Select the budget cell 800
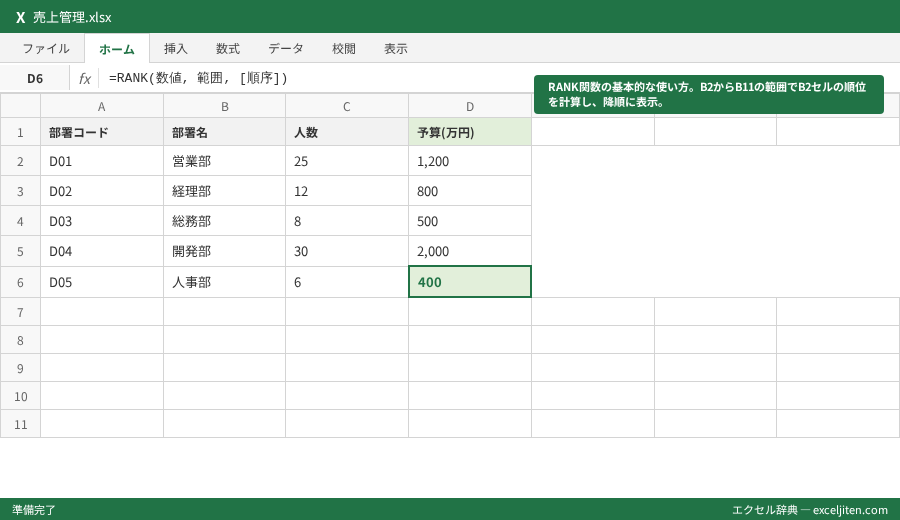 pyautogui.click(x=470, y=191)
